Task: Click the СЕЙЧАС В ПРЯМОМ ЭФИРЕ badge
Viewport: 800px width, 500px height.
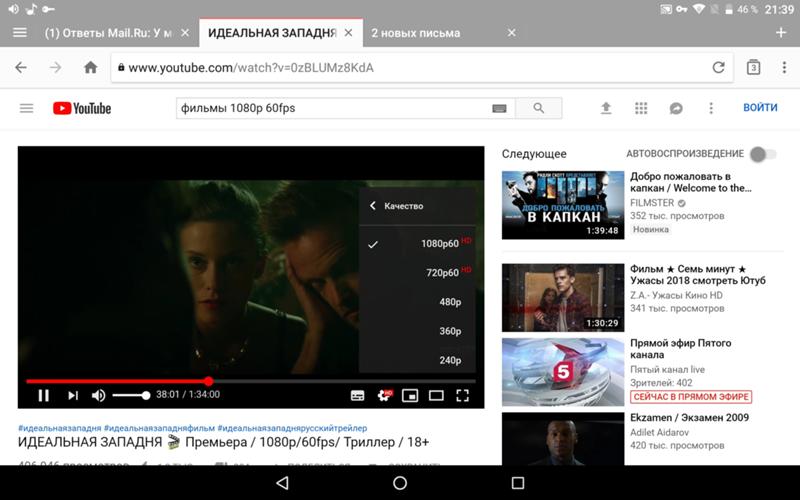Action: (x=691, y=396)
